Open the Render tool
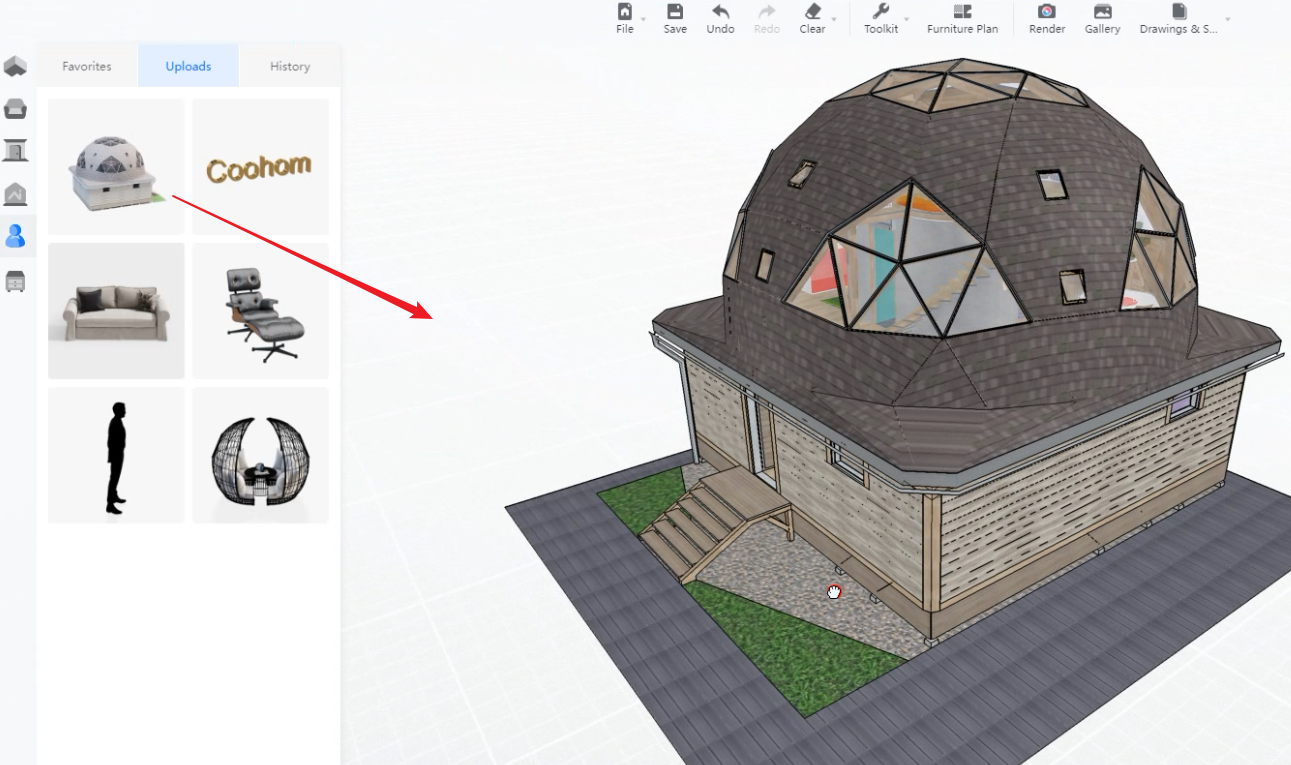Screen dimensions: 1291x765 1046,18
